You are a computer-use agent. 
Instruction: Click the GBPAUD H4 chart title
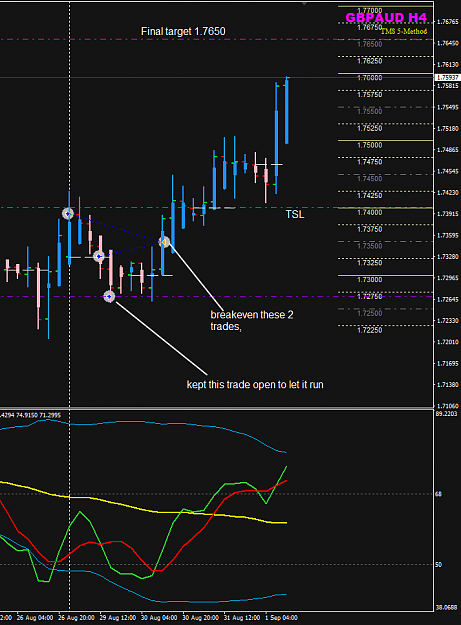[386, 18]
